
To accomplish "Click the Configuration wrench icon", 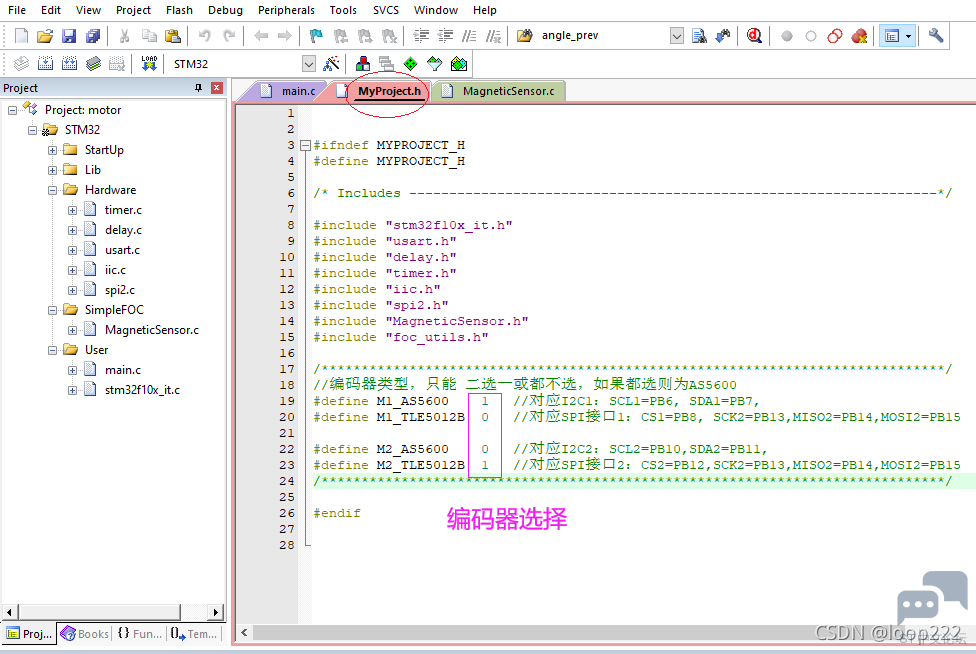I will pos(936,36).
